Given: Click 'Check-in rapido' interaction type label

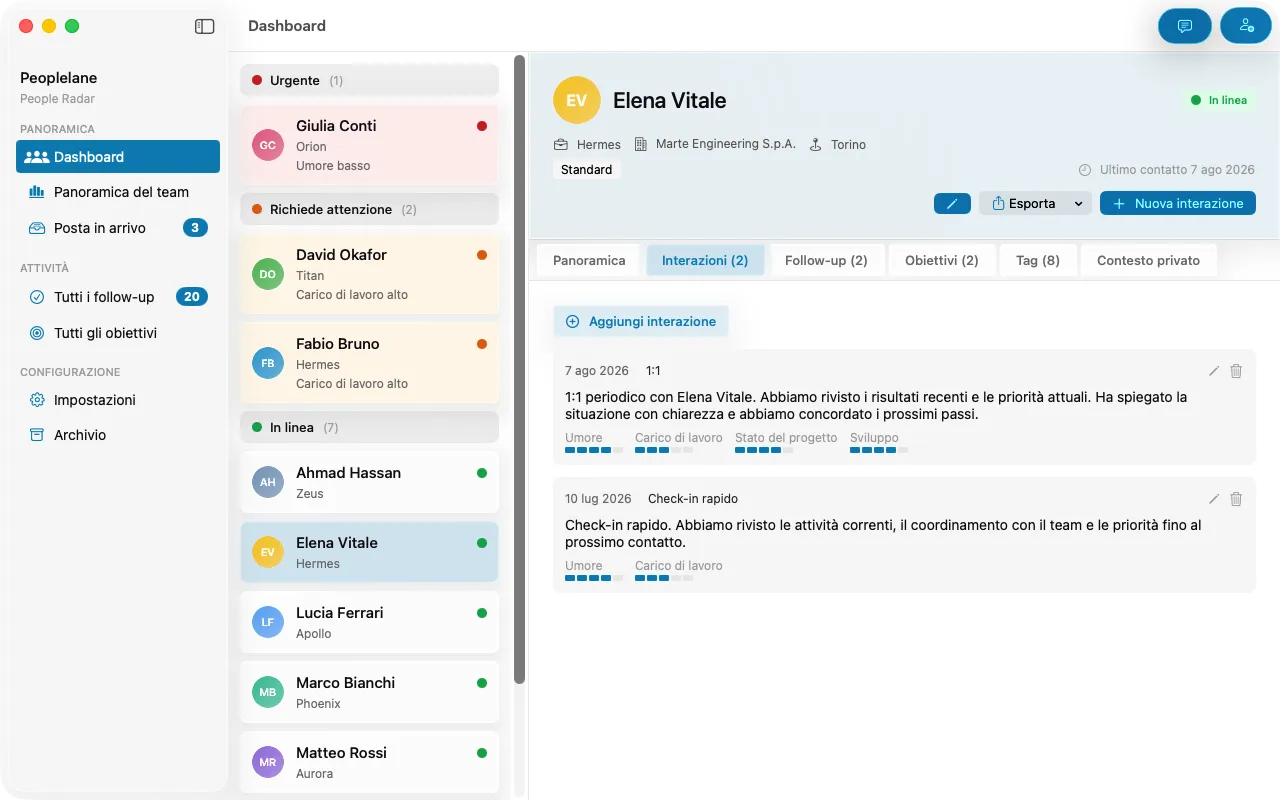Looking at the screenshot, I should [693, 499].
